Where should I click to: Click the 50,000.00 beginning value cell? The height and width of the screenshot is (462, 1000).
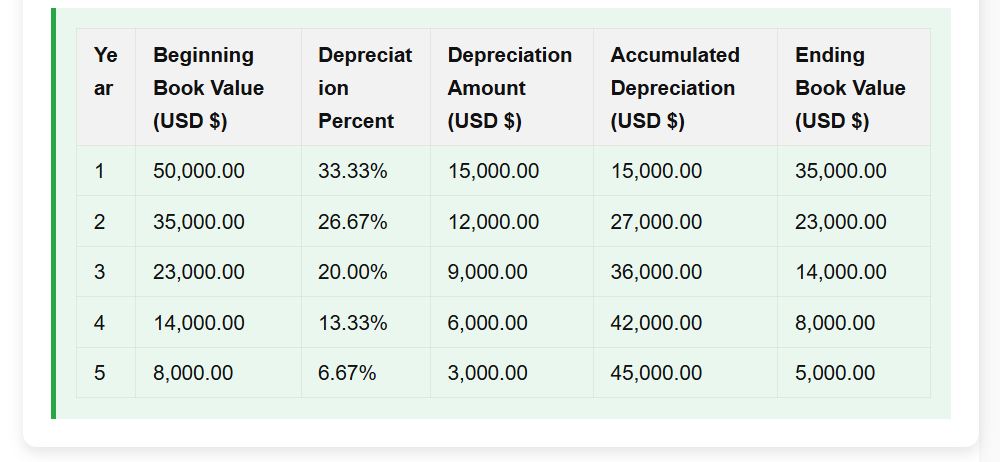218,171
